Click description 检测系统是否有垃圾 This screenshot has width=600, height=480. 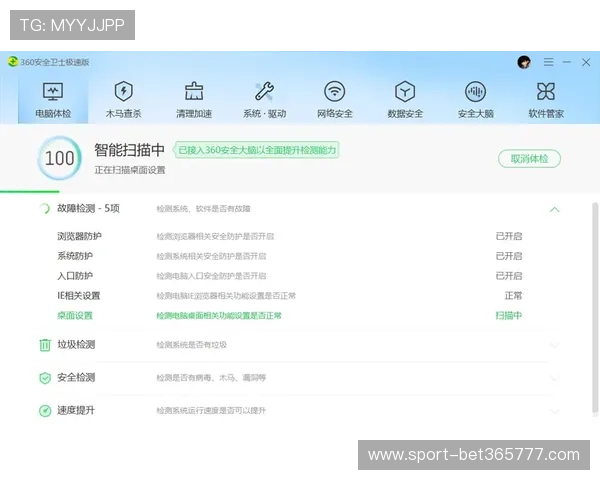pos(191,345)
